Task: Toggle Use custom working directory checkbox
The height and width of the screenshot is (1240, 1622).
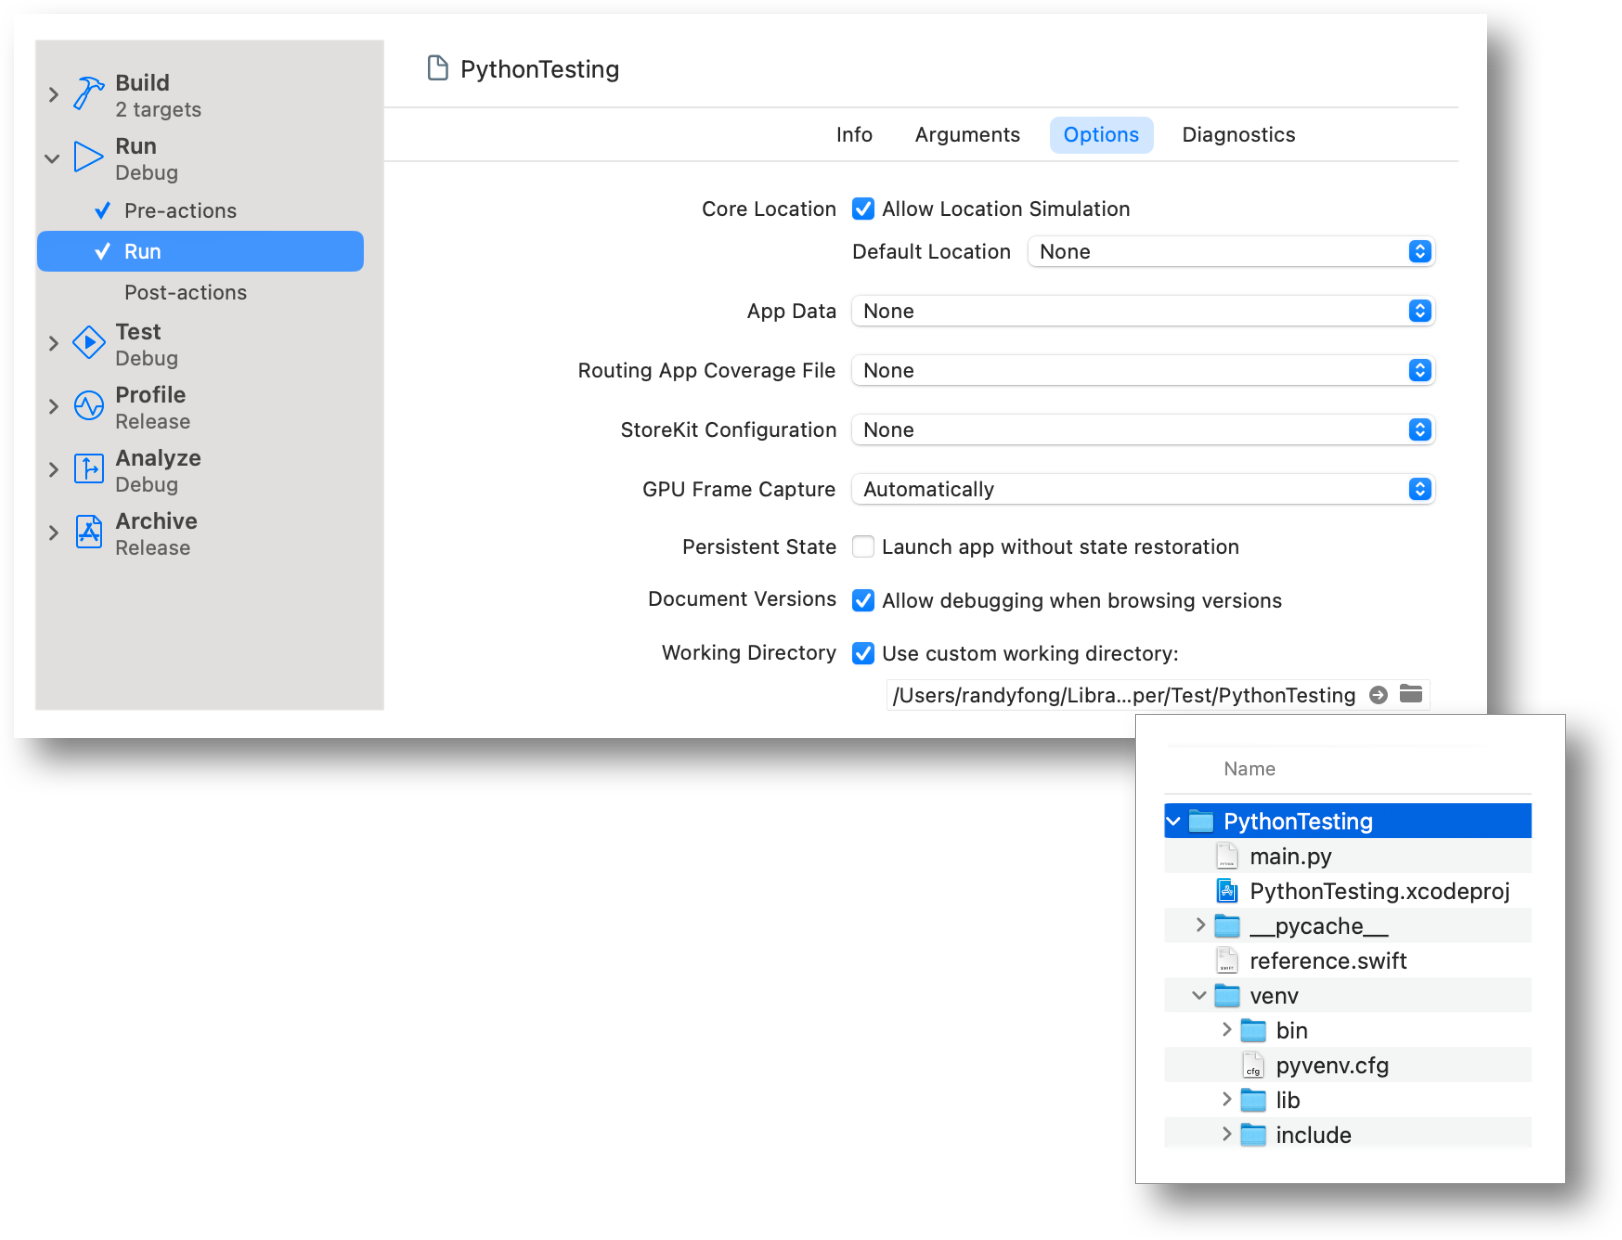Action: (x=863, y=653)
